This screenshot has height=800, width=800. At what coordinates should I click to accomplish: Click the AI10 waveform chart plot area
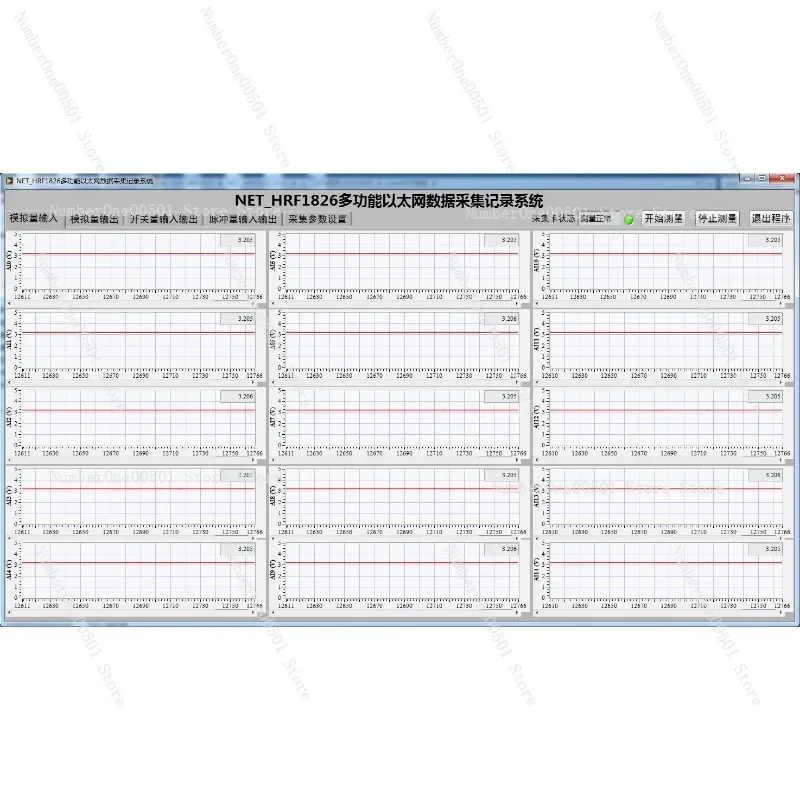click(665, 262)
